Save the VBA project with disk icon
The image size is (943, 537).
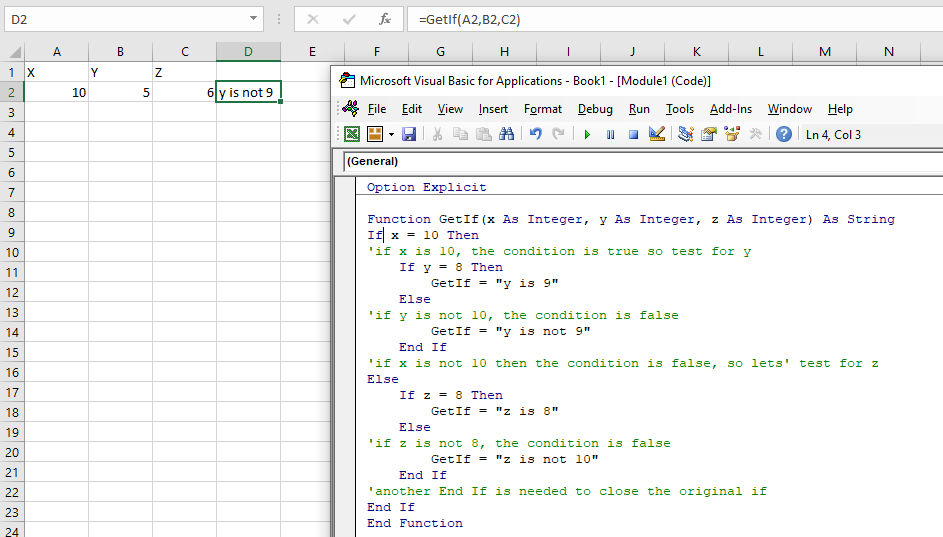[x=409, y=134]
